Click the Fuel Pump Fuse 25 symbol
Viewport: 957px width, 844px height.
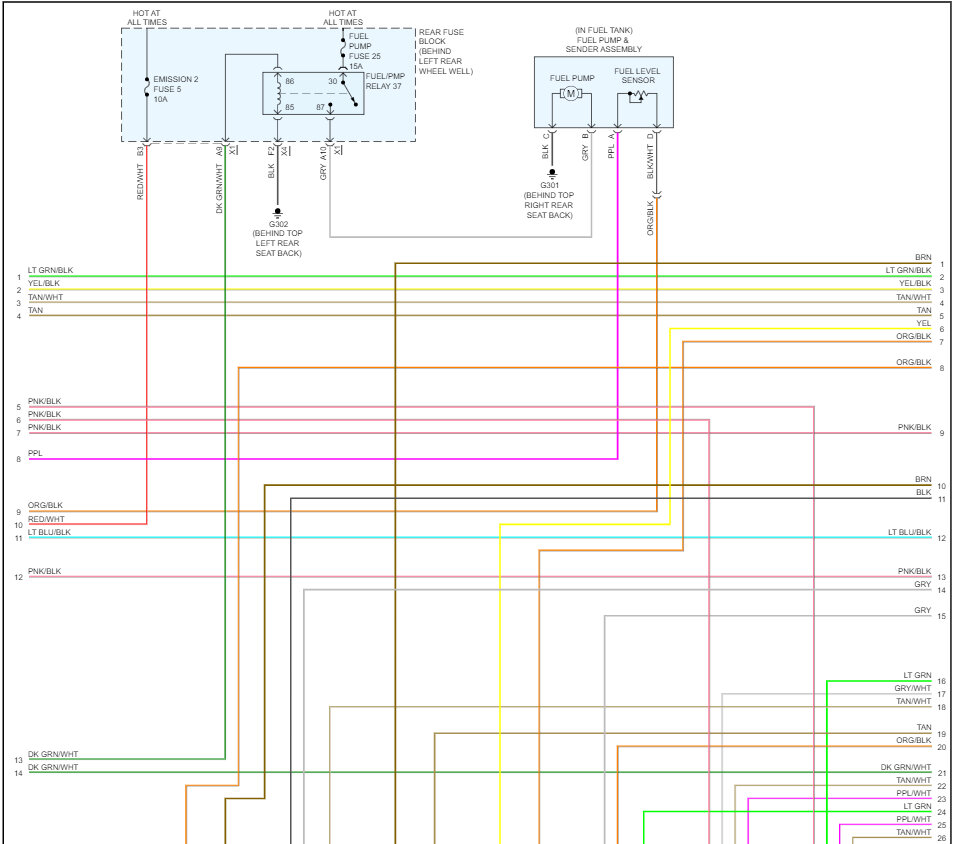pos(343,48)
